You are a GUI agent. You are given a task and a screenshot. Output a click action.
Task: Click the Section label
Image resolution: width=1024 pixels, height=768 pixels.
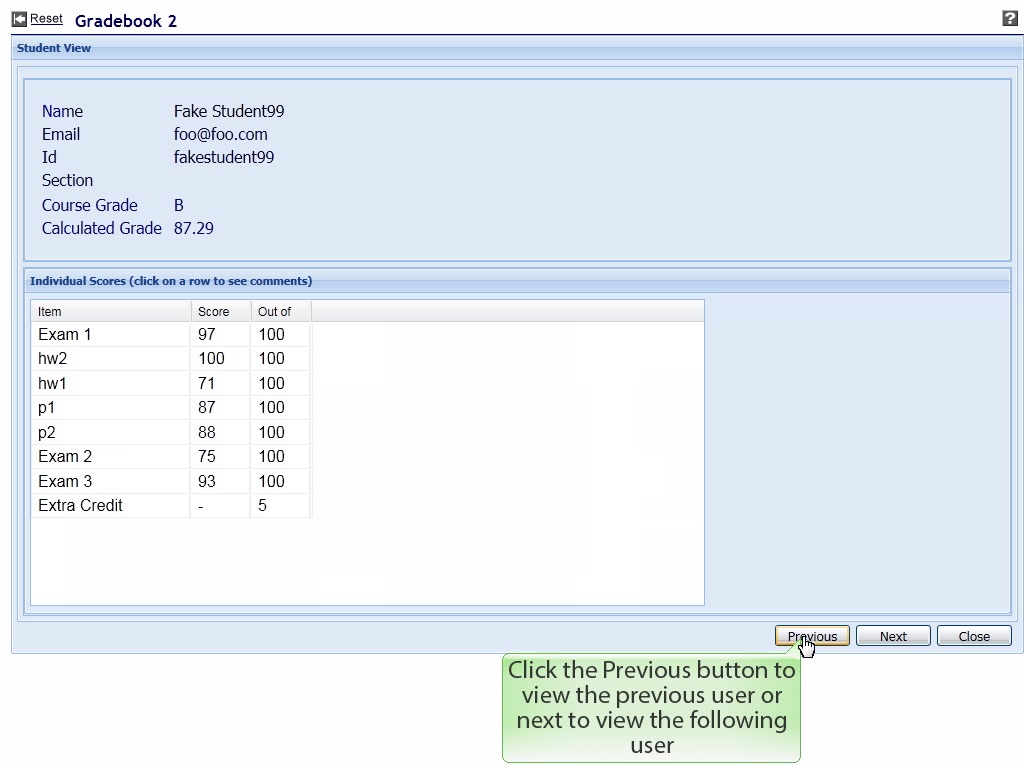coord(67,180)
